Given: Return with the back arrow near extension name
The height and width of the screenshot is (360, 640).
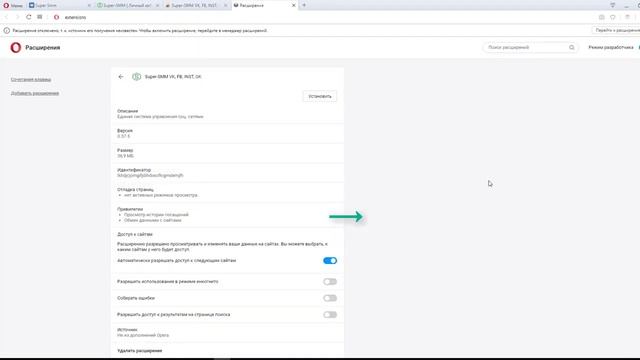Looking at the screenshot, I should 121,77.
